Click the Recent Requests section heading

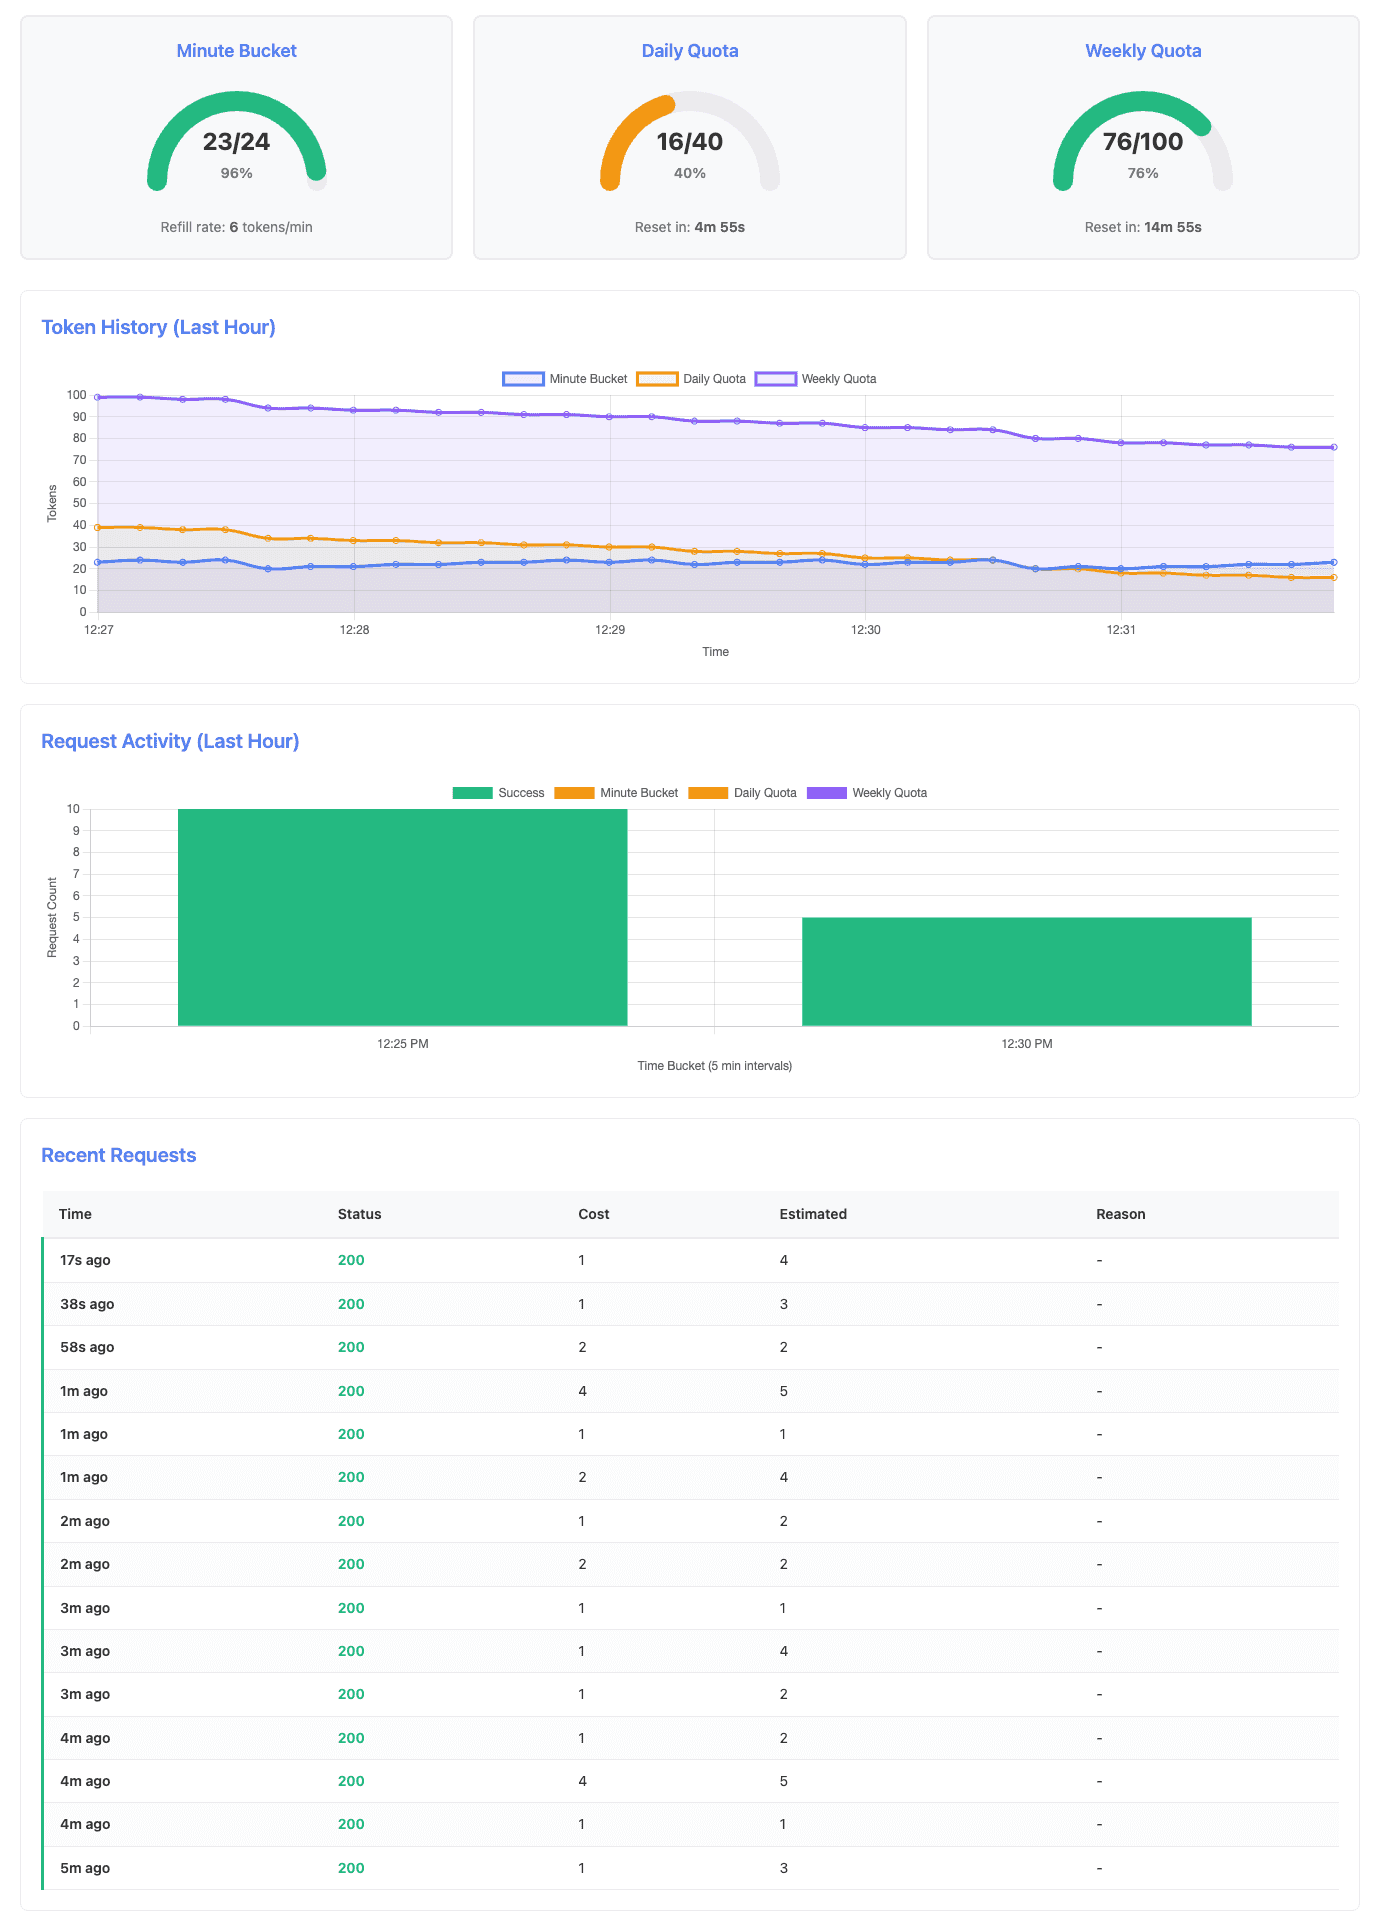(118, 1155)
